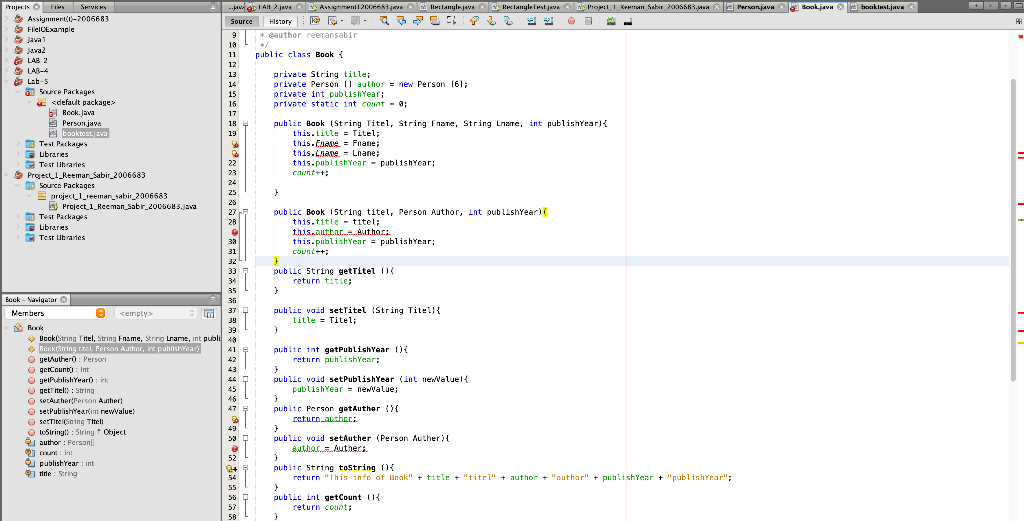
Task: Switch to Source view
Action: 241,21
